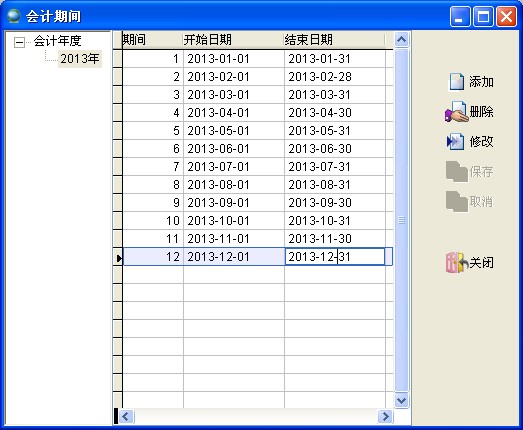
Task: Click the 添加 (Add) document icon
Action: tap(457, 82)
